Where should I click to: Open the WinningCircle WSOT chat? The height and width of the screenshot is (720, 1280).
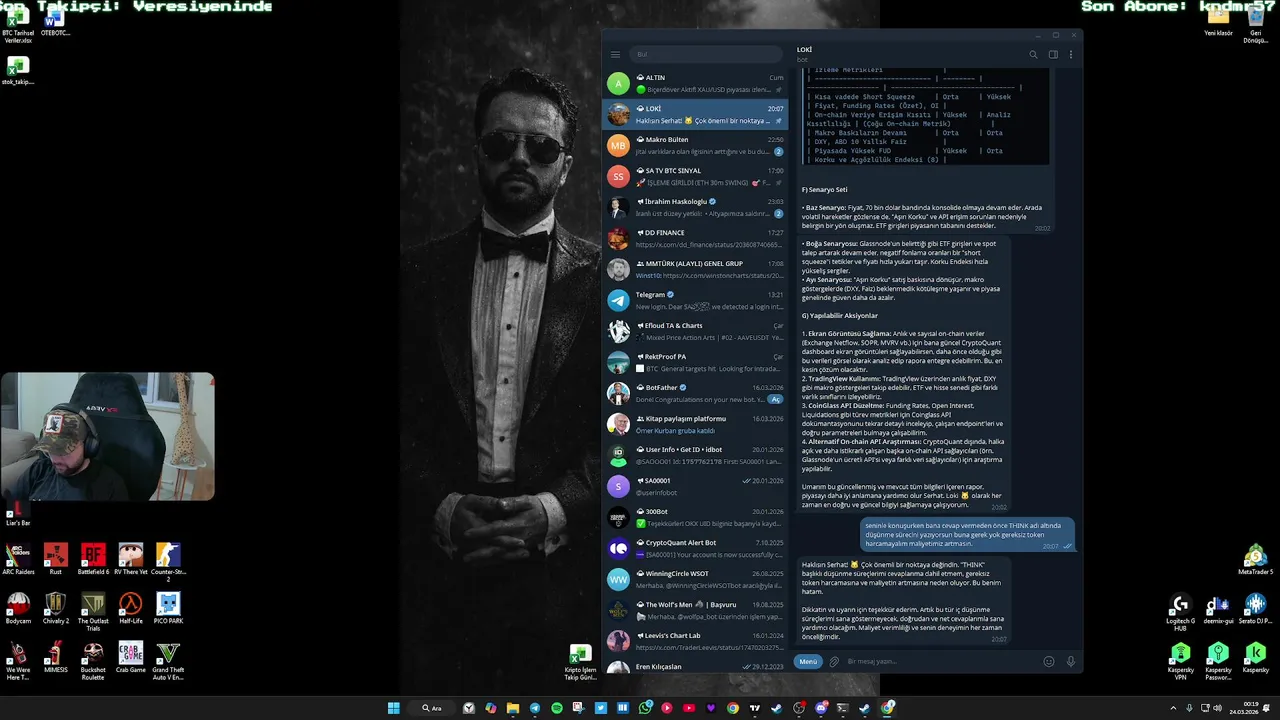[x=695, y=579]
